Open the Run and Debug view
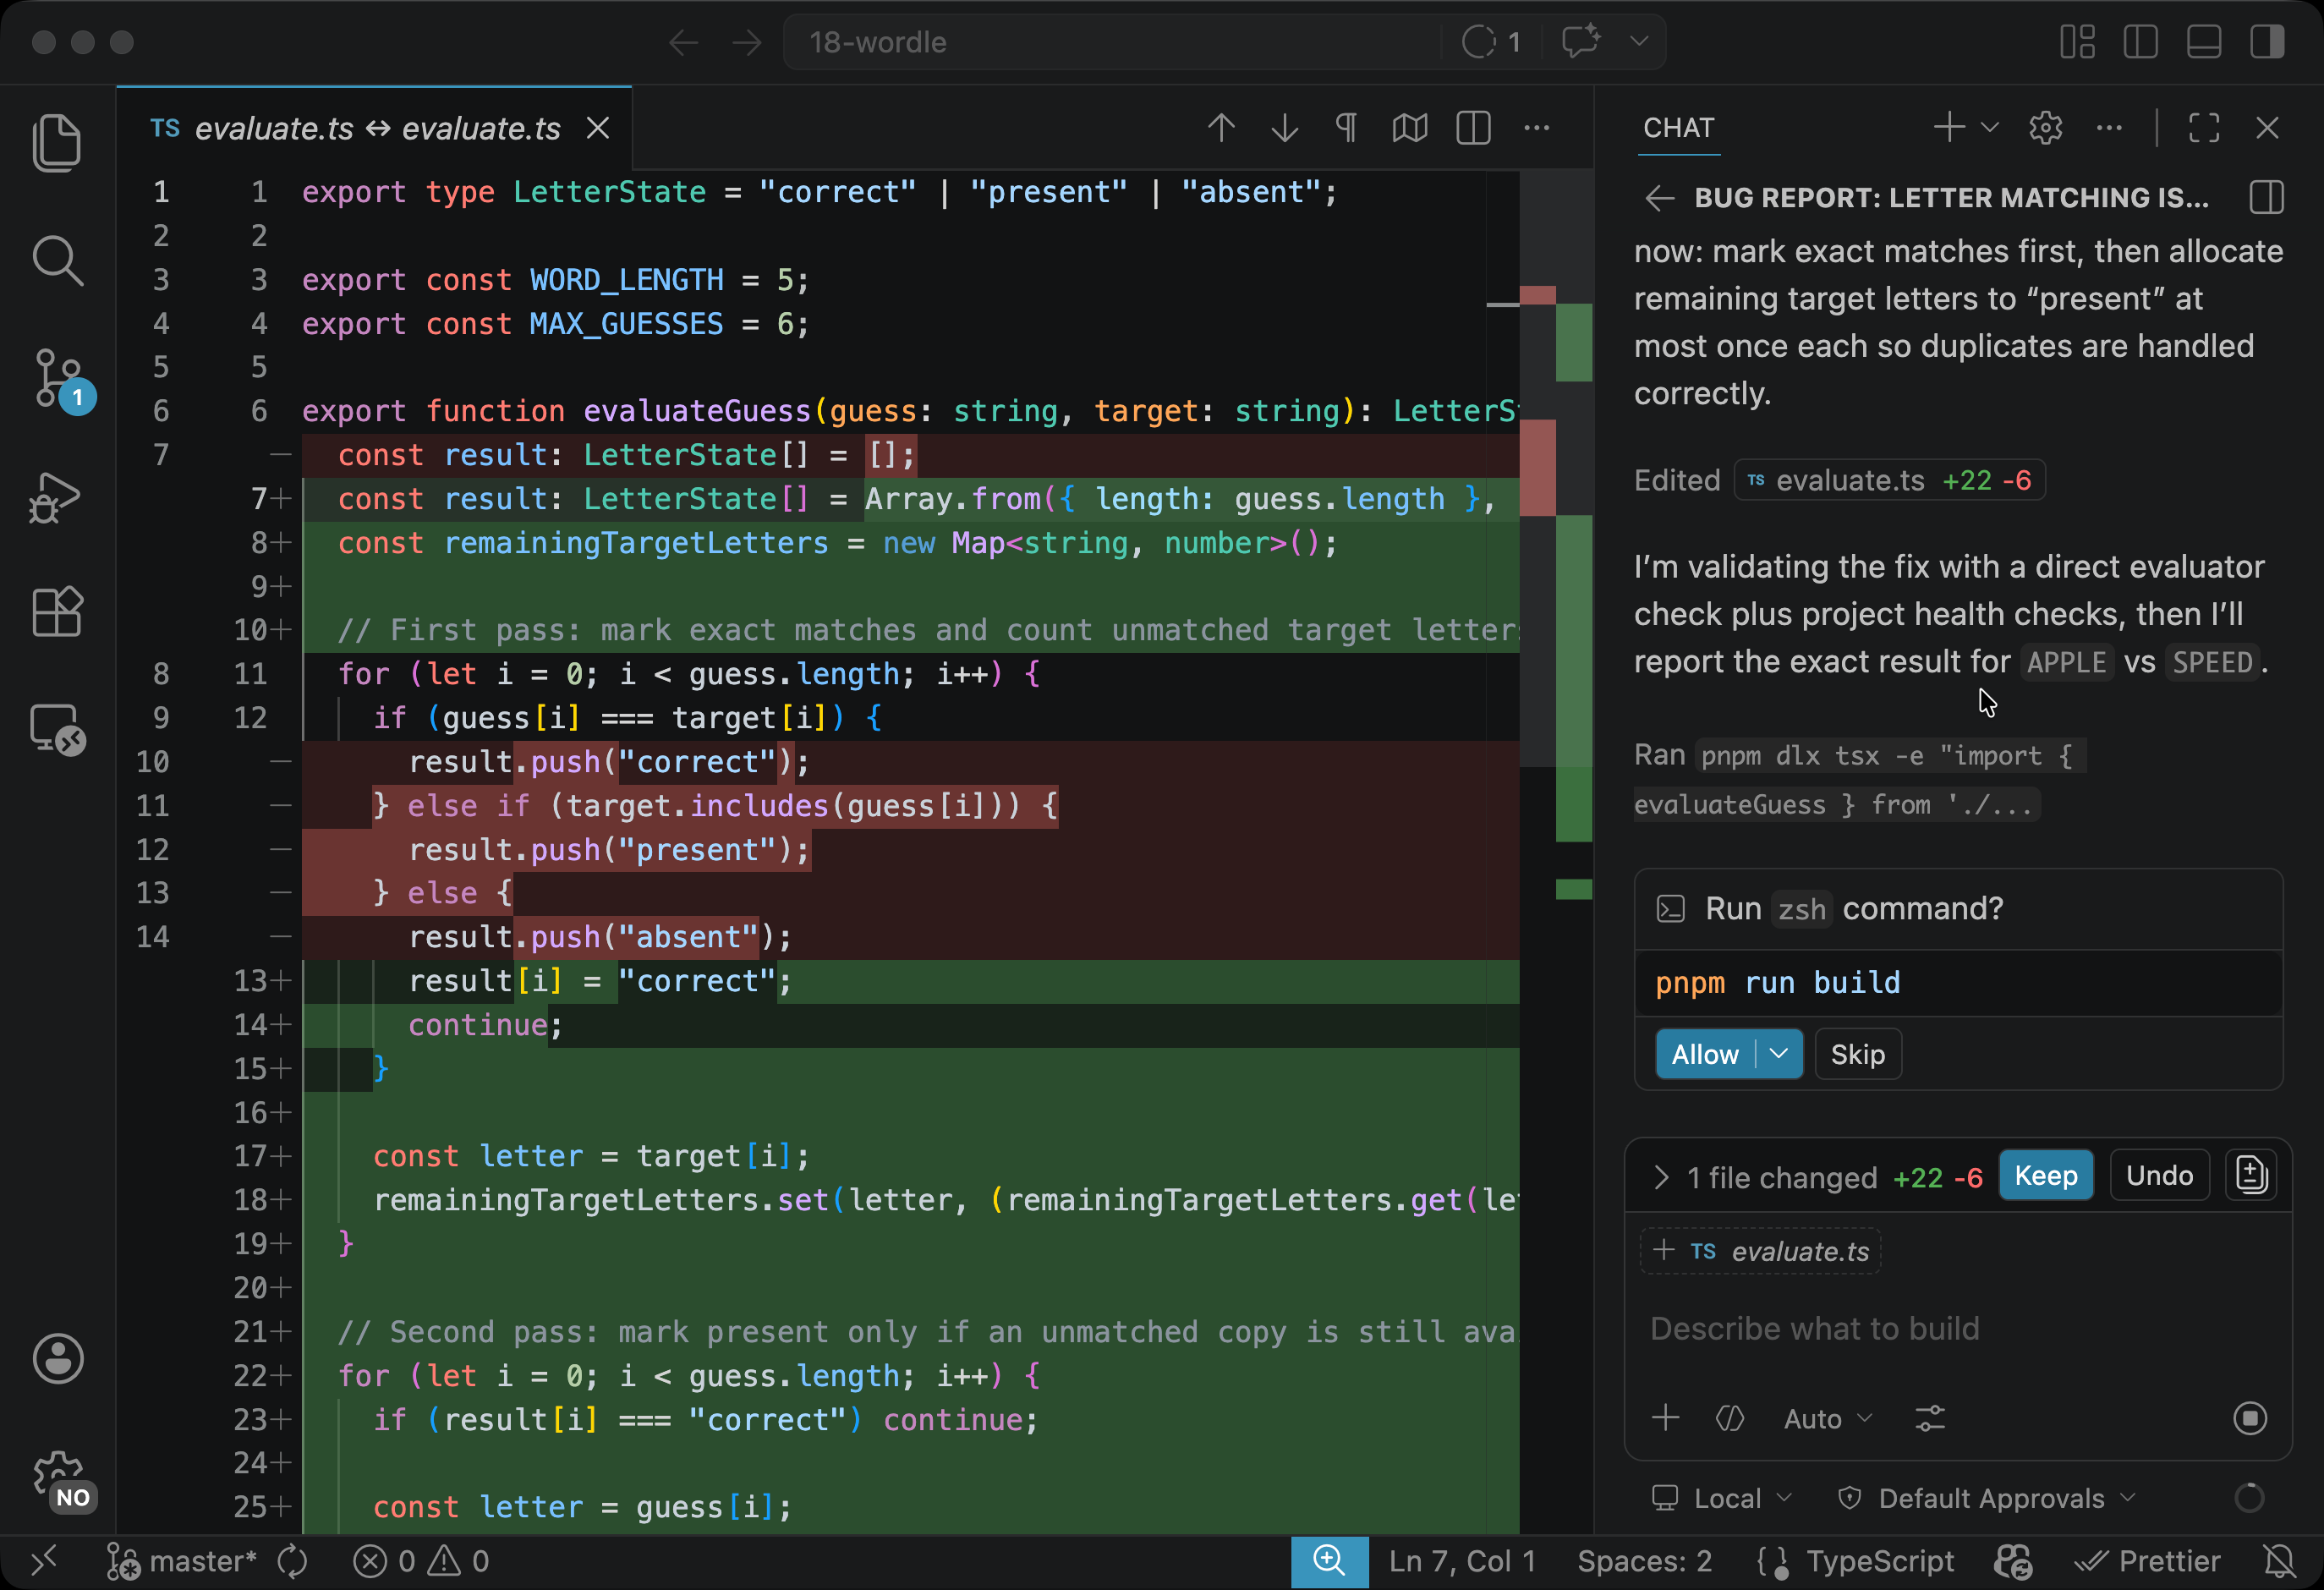 (55, 497)
